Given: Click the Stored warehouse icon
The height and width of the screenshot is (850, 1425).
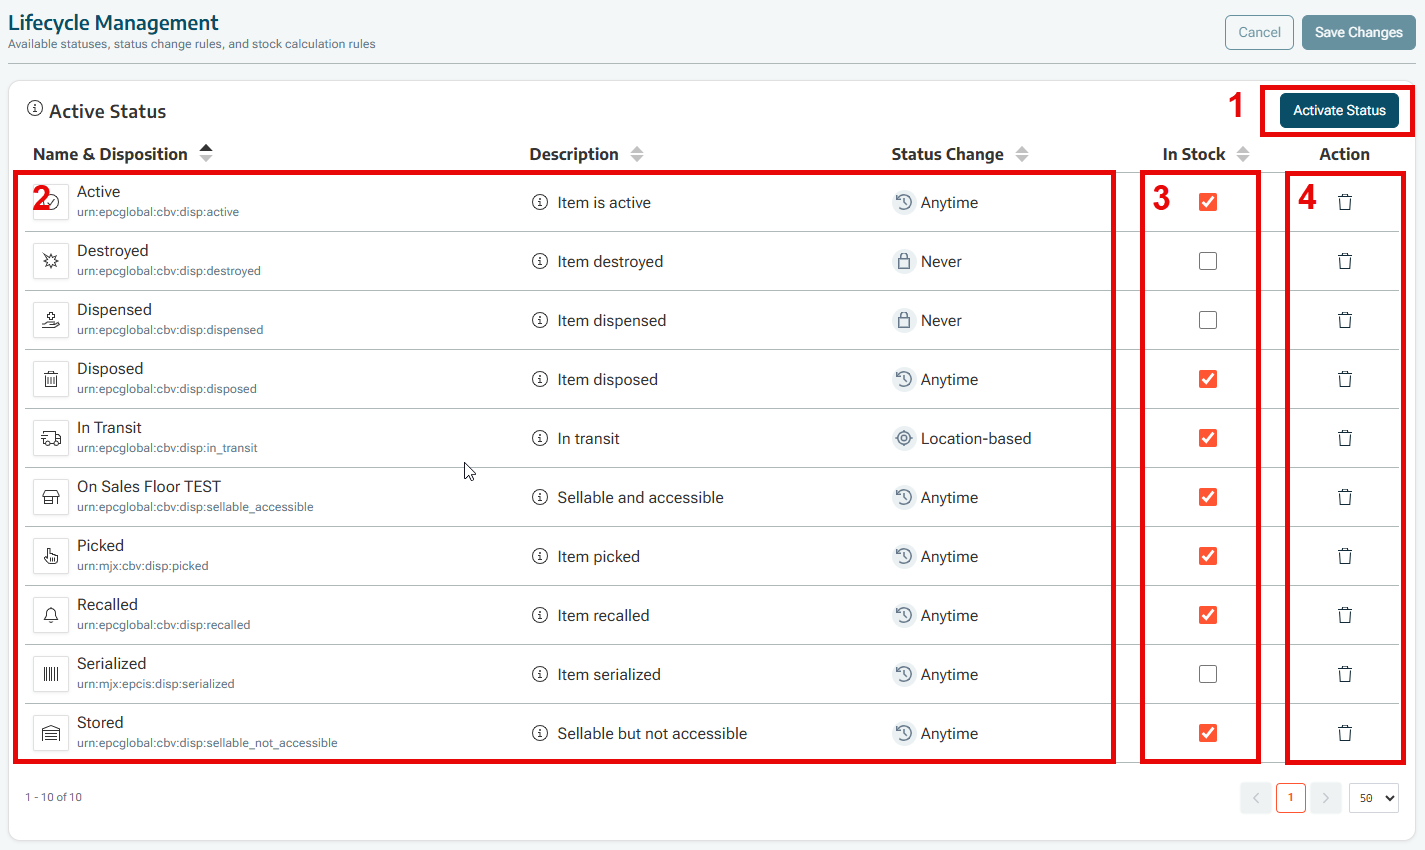Looking at the screenshot, I should click(x=51, y=733).
